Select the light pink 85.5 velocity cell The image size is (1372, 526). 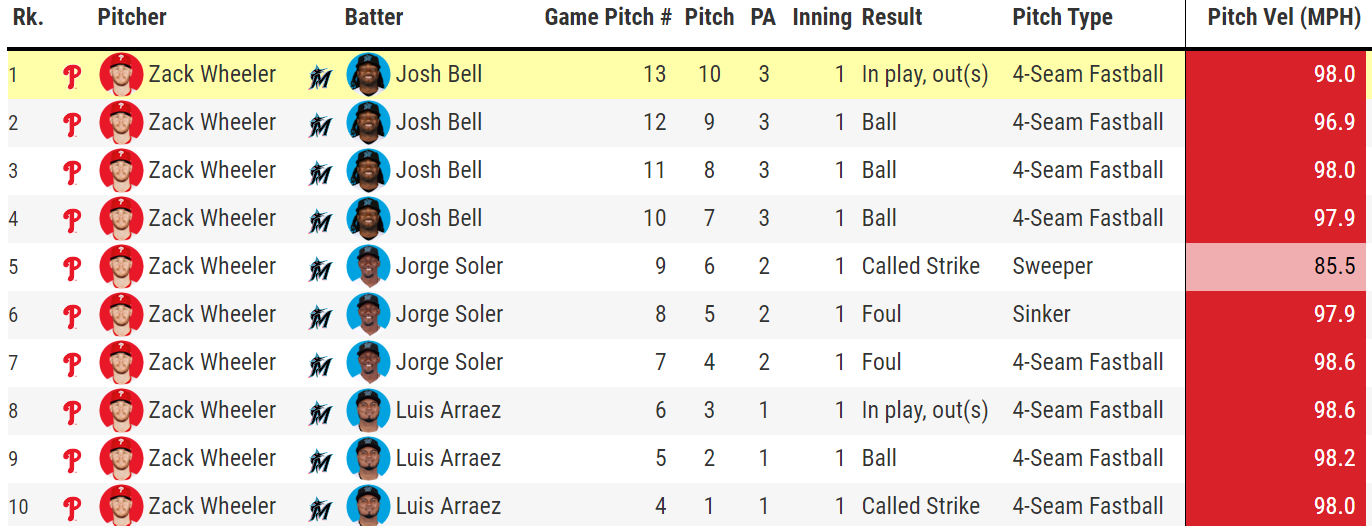1278,267
